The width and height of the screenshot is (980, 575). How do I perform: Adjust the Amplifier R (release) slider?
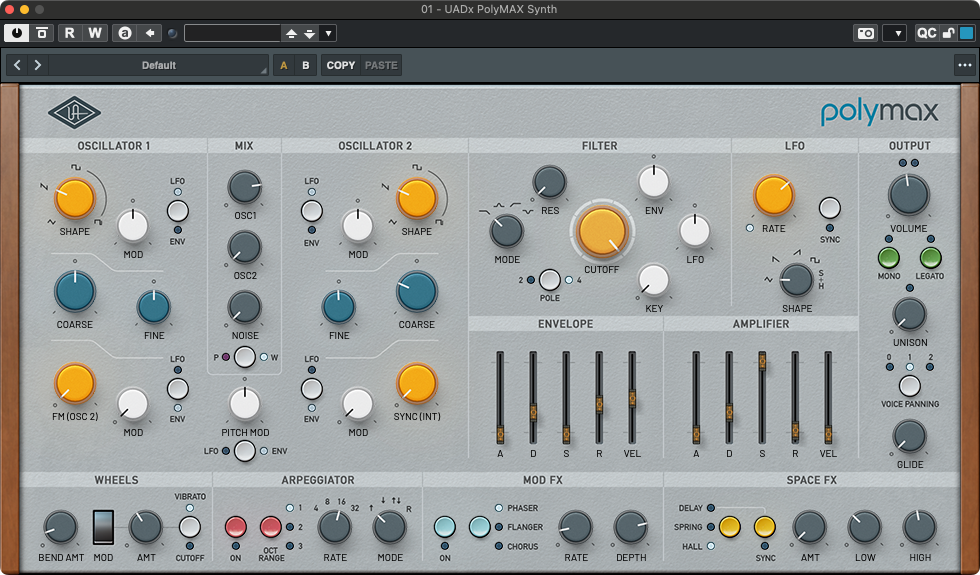click(795, 430)
